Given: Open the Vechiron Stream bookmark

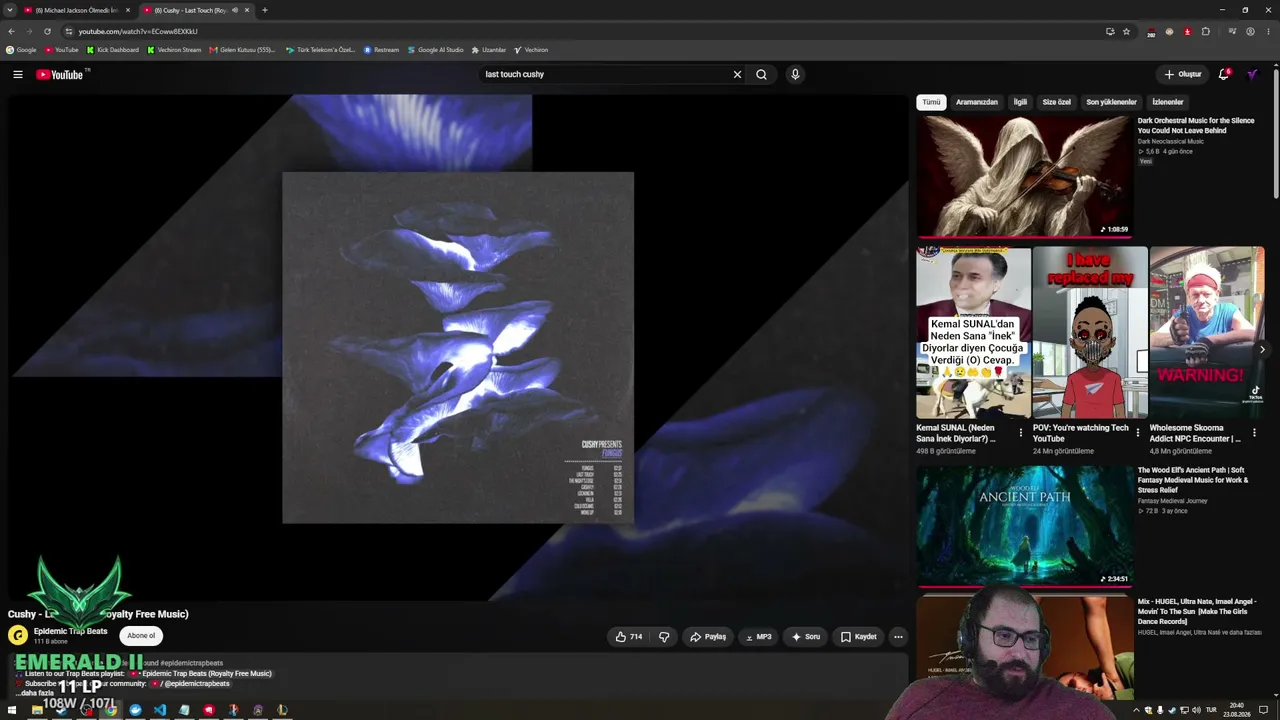Looking at the screenshot, I should [174, 50].
